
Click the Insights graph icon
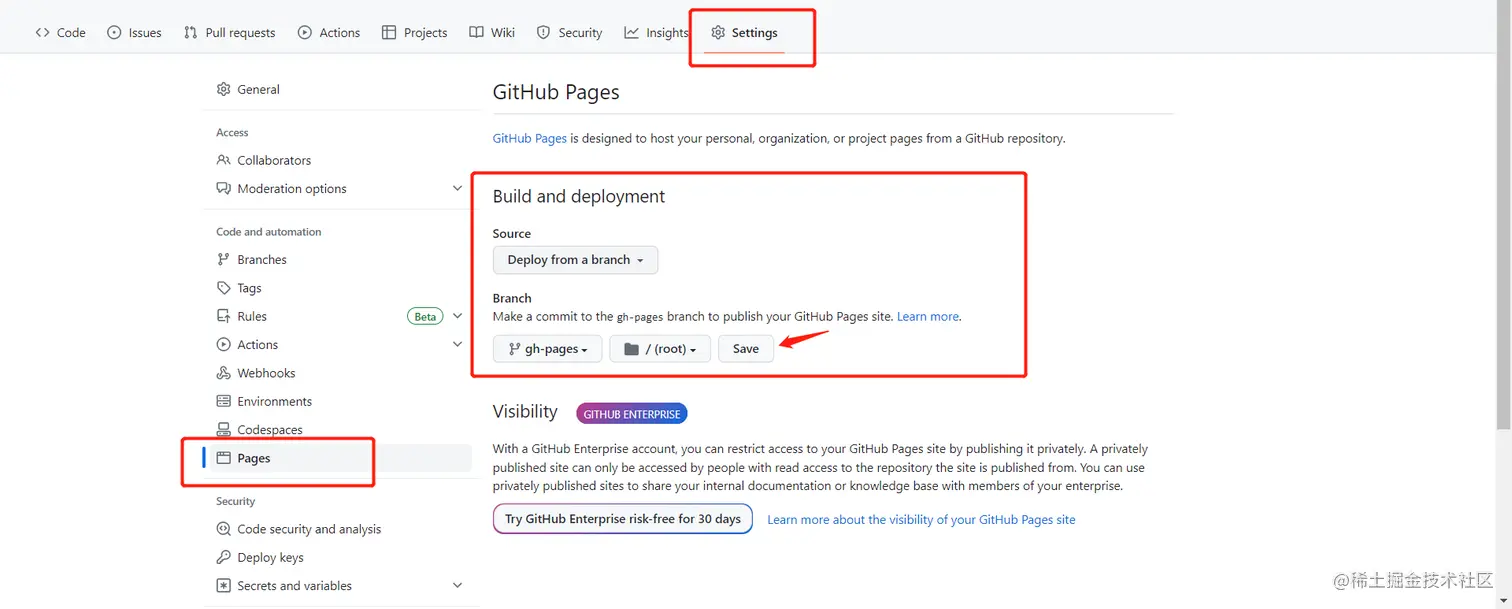pyautogui.click(x=632, y=32)
